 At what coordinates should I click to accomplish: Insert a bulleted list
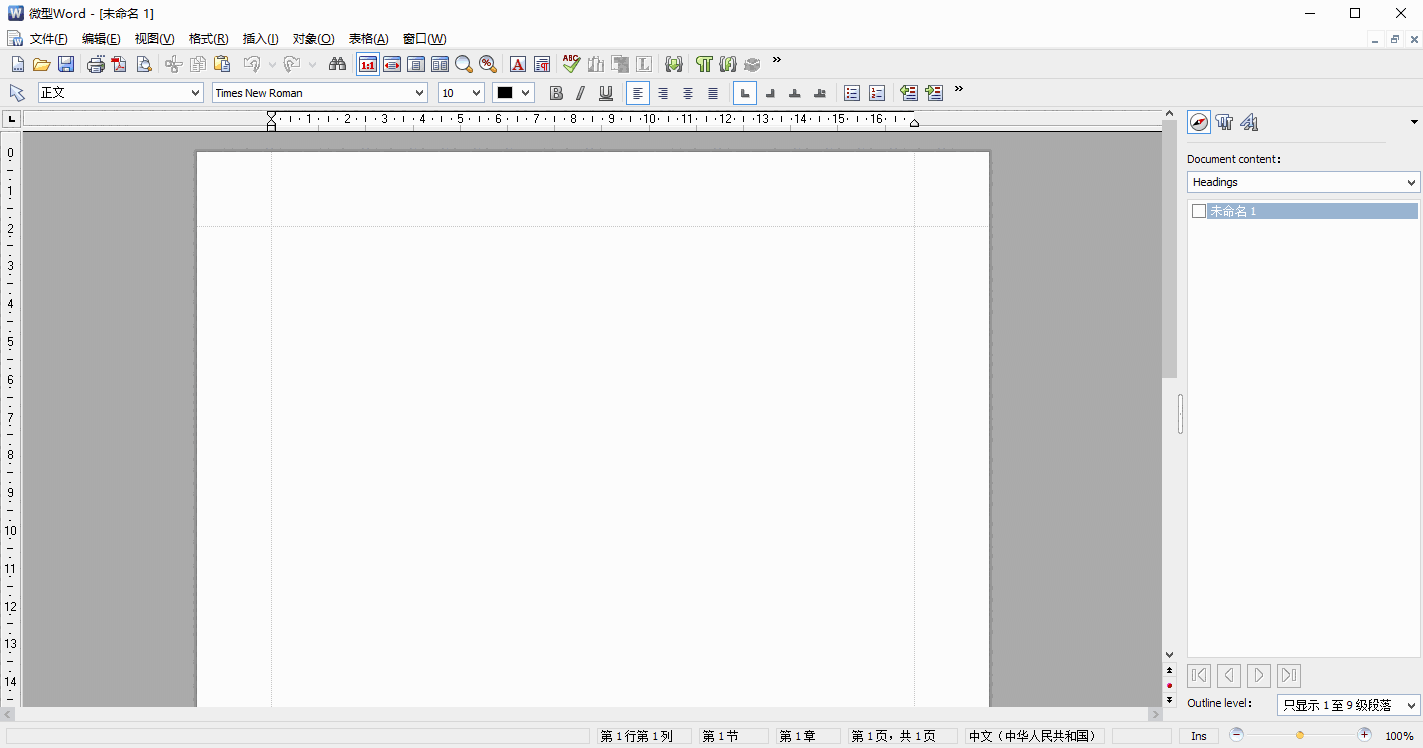point(852,93)
